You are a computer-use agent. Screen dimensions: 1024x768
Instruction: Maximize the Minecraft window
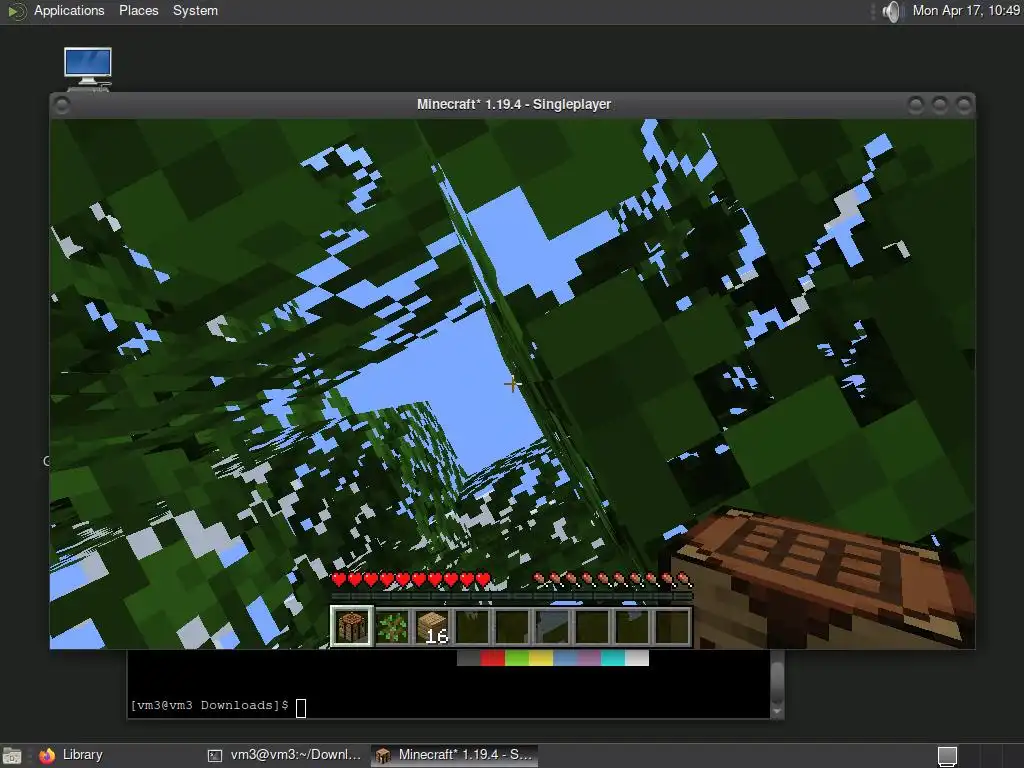(940, 105)
